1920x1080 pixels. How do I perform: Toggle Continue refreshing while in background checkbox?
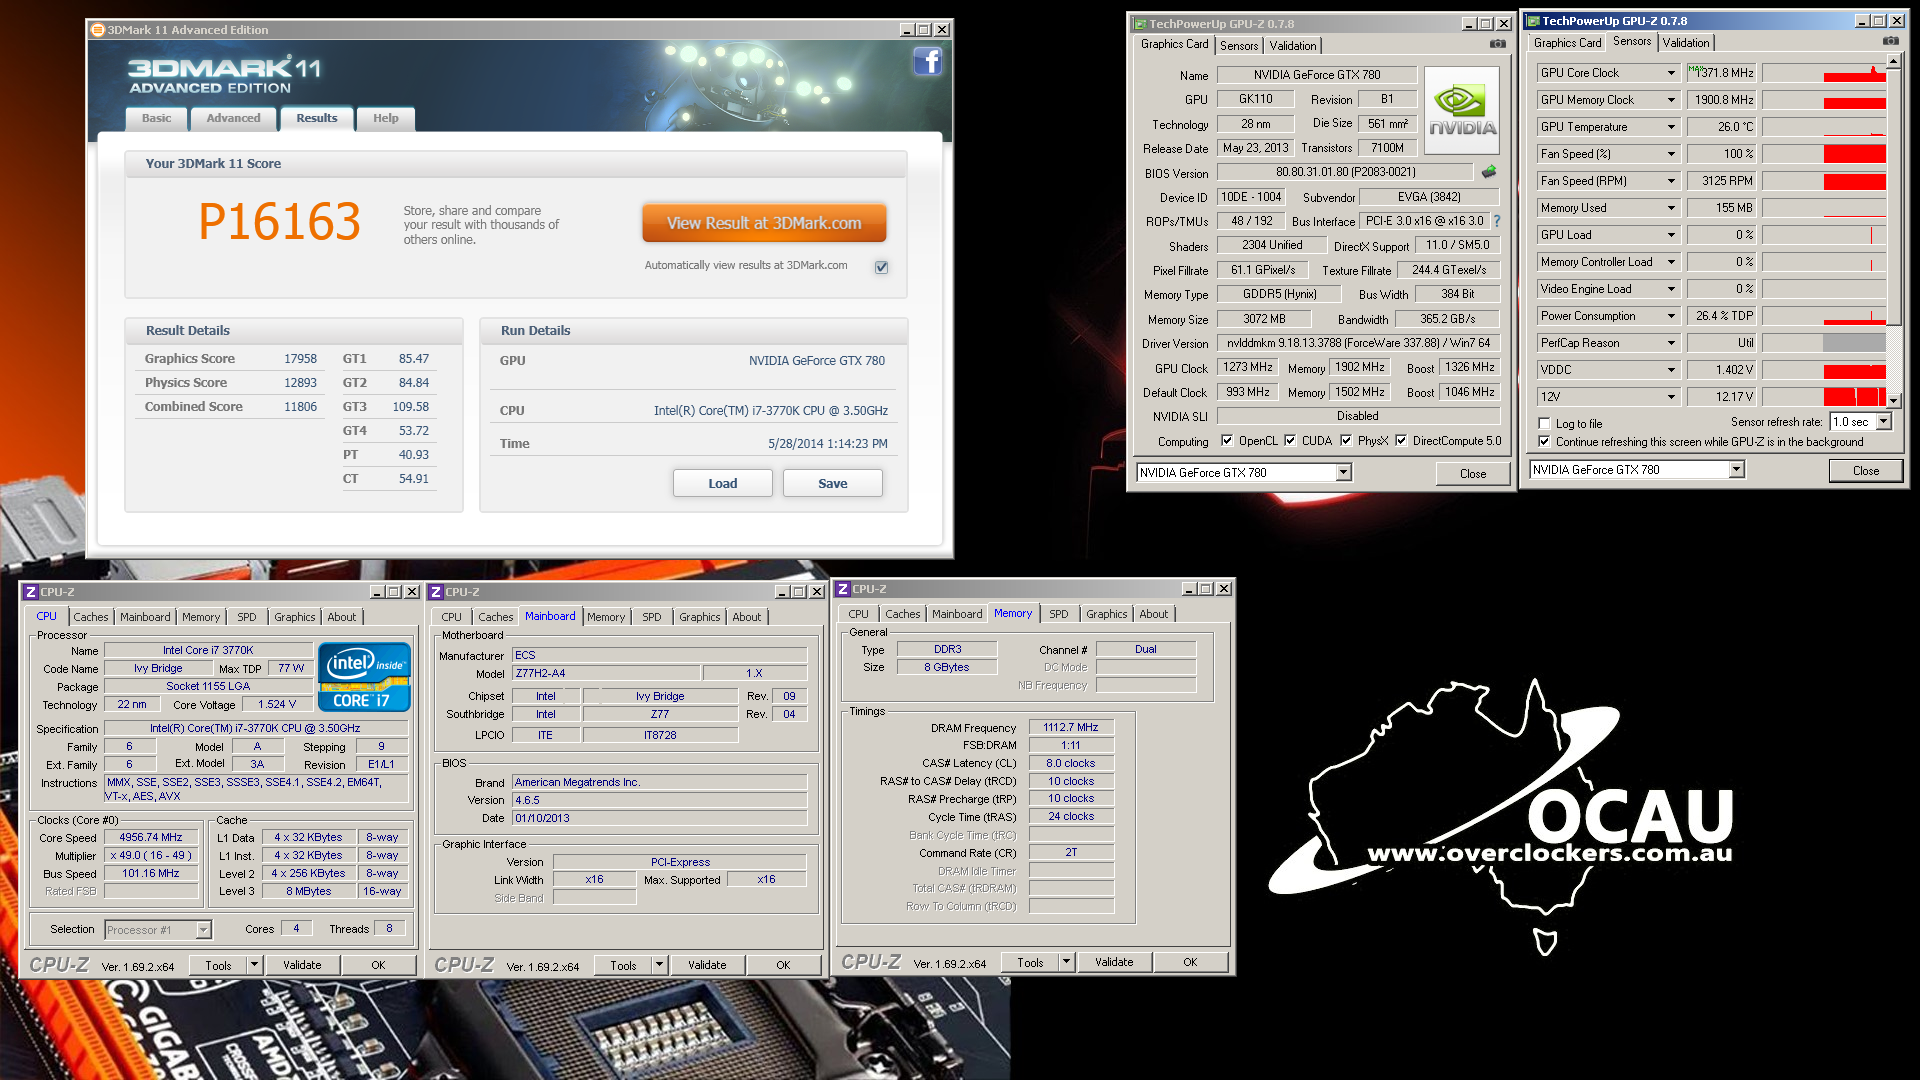[1544, 441]
